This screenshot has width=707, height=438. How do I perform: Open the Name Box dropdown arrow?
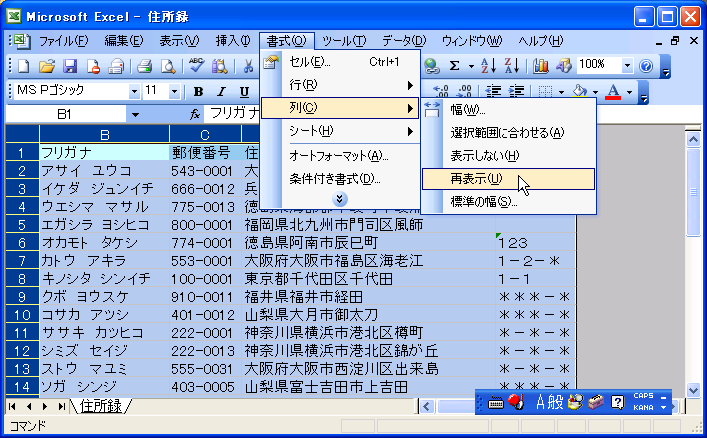click(135, 115)
